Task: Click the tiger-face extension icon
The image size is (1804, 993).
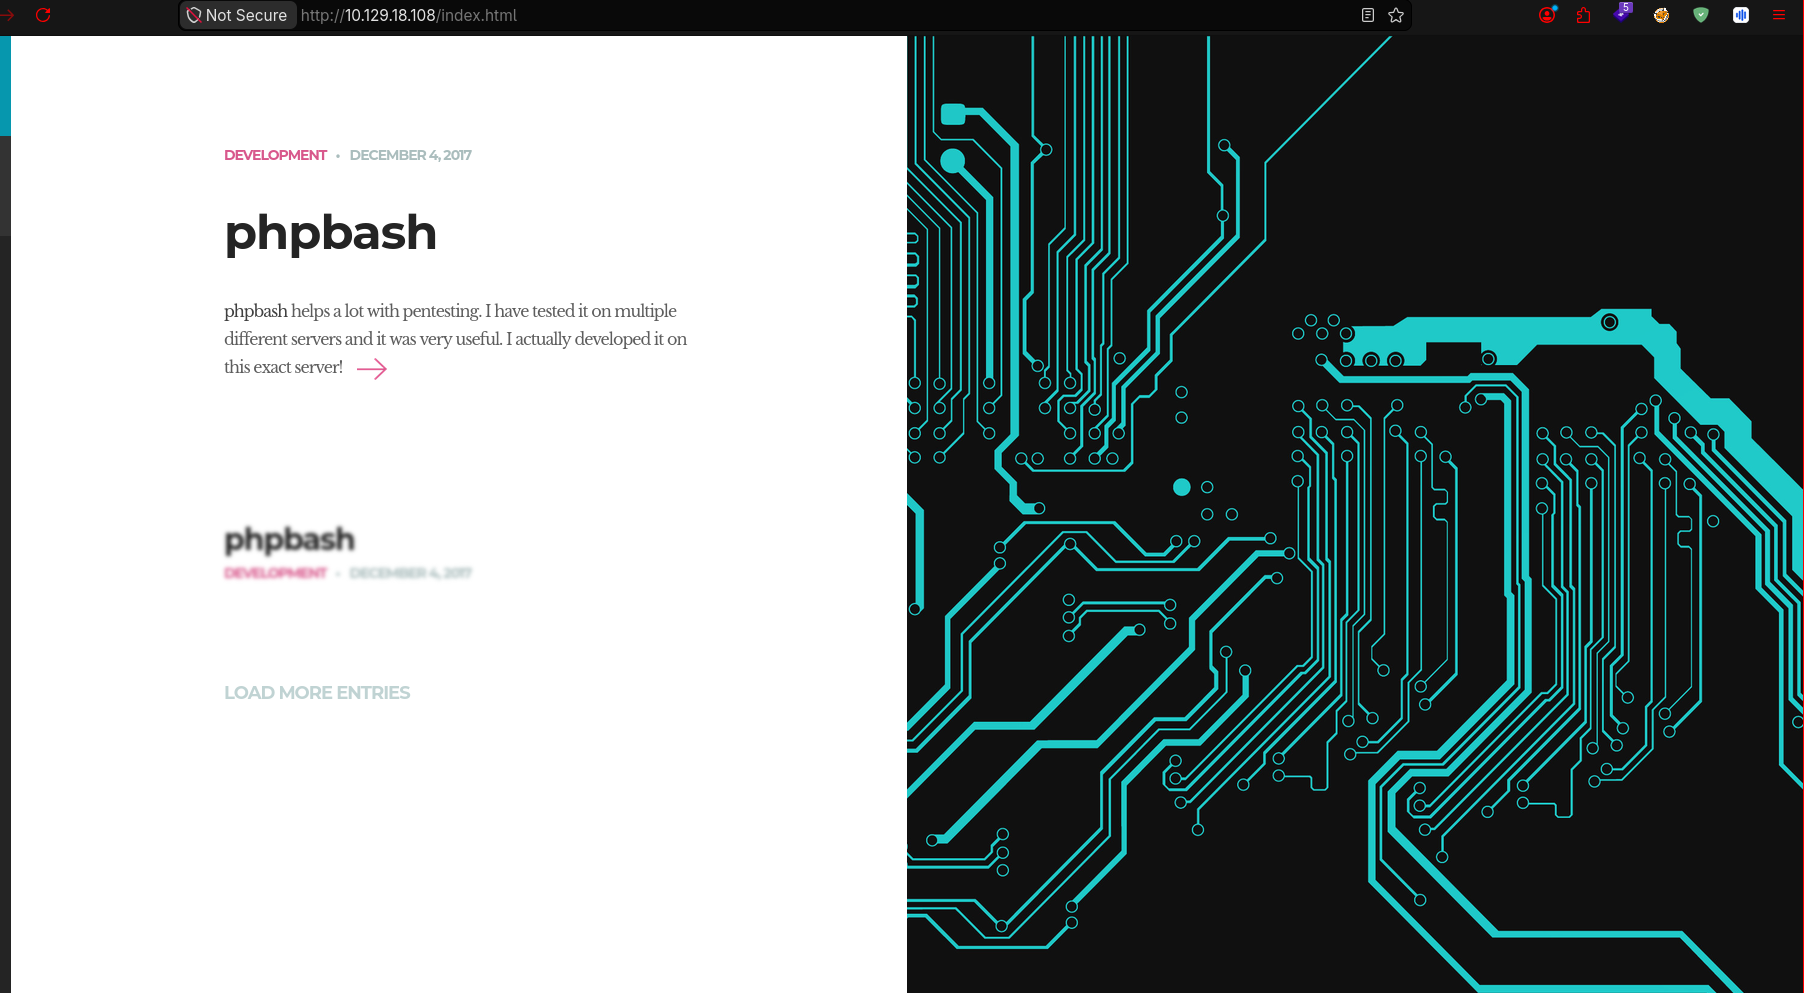Action: pyautogui.click(x=1661, y=15)
